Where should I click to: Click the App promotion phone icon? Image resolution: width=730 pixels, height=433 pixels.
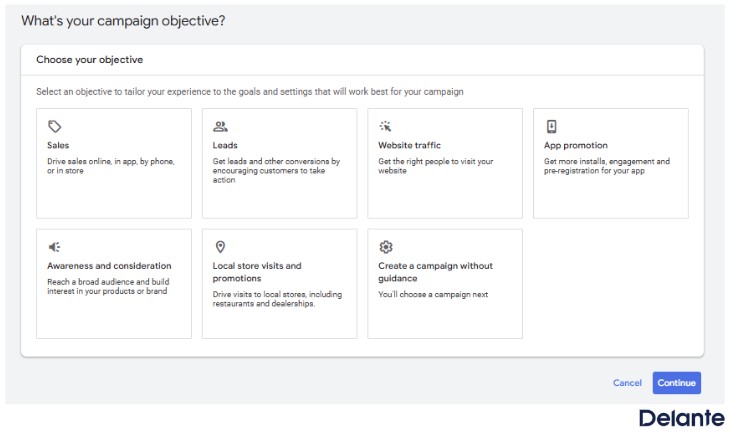551,126
